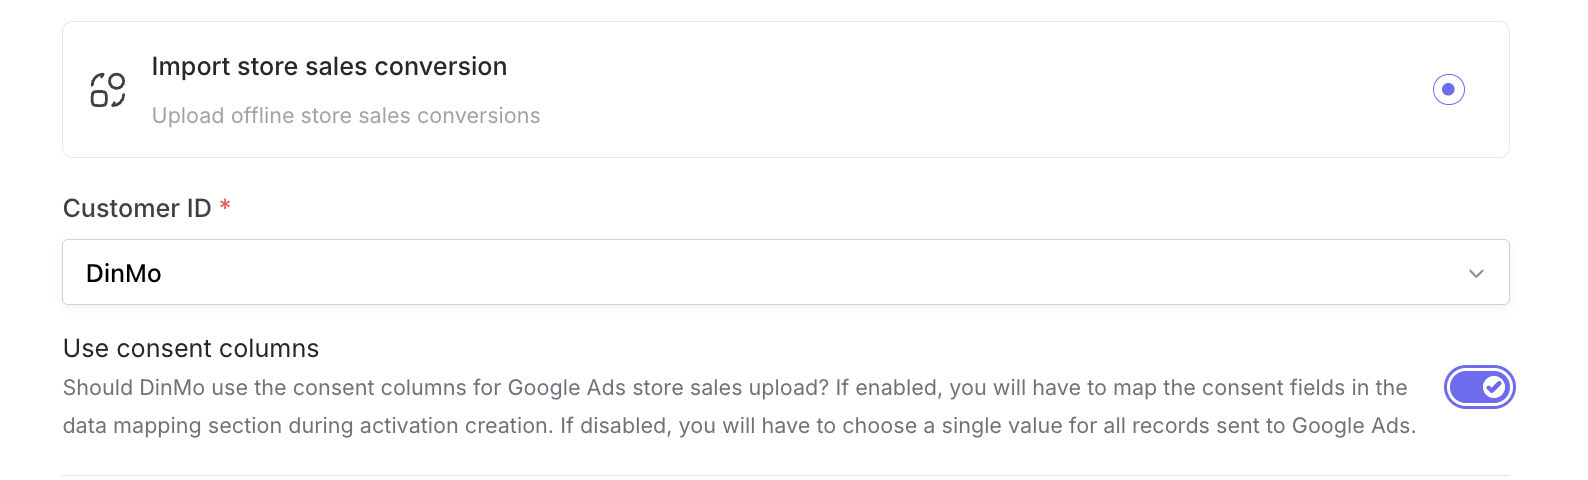Select the Import store sales conversion radio button
The image size is (1588, 480).
[x=1448, y=90]
